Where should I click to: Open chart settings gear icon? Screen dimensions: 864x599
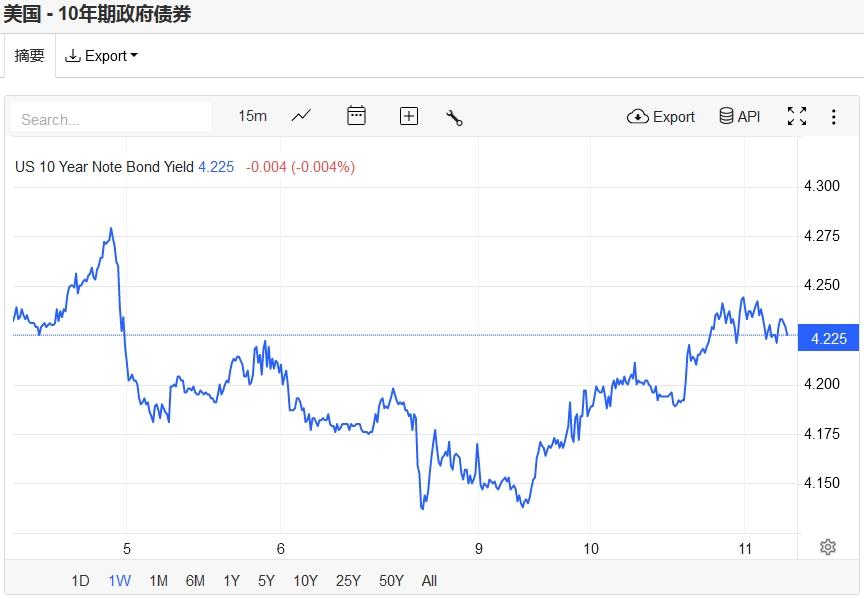(x=827, y=547)
